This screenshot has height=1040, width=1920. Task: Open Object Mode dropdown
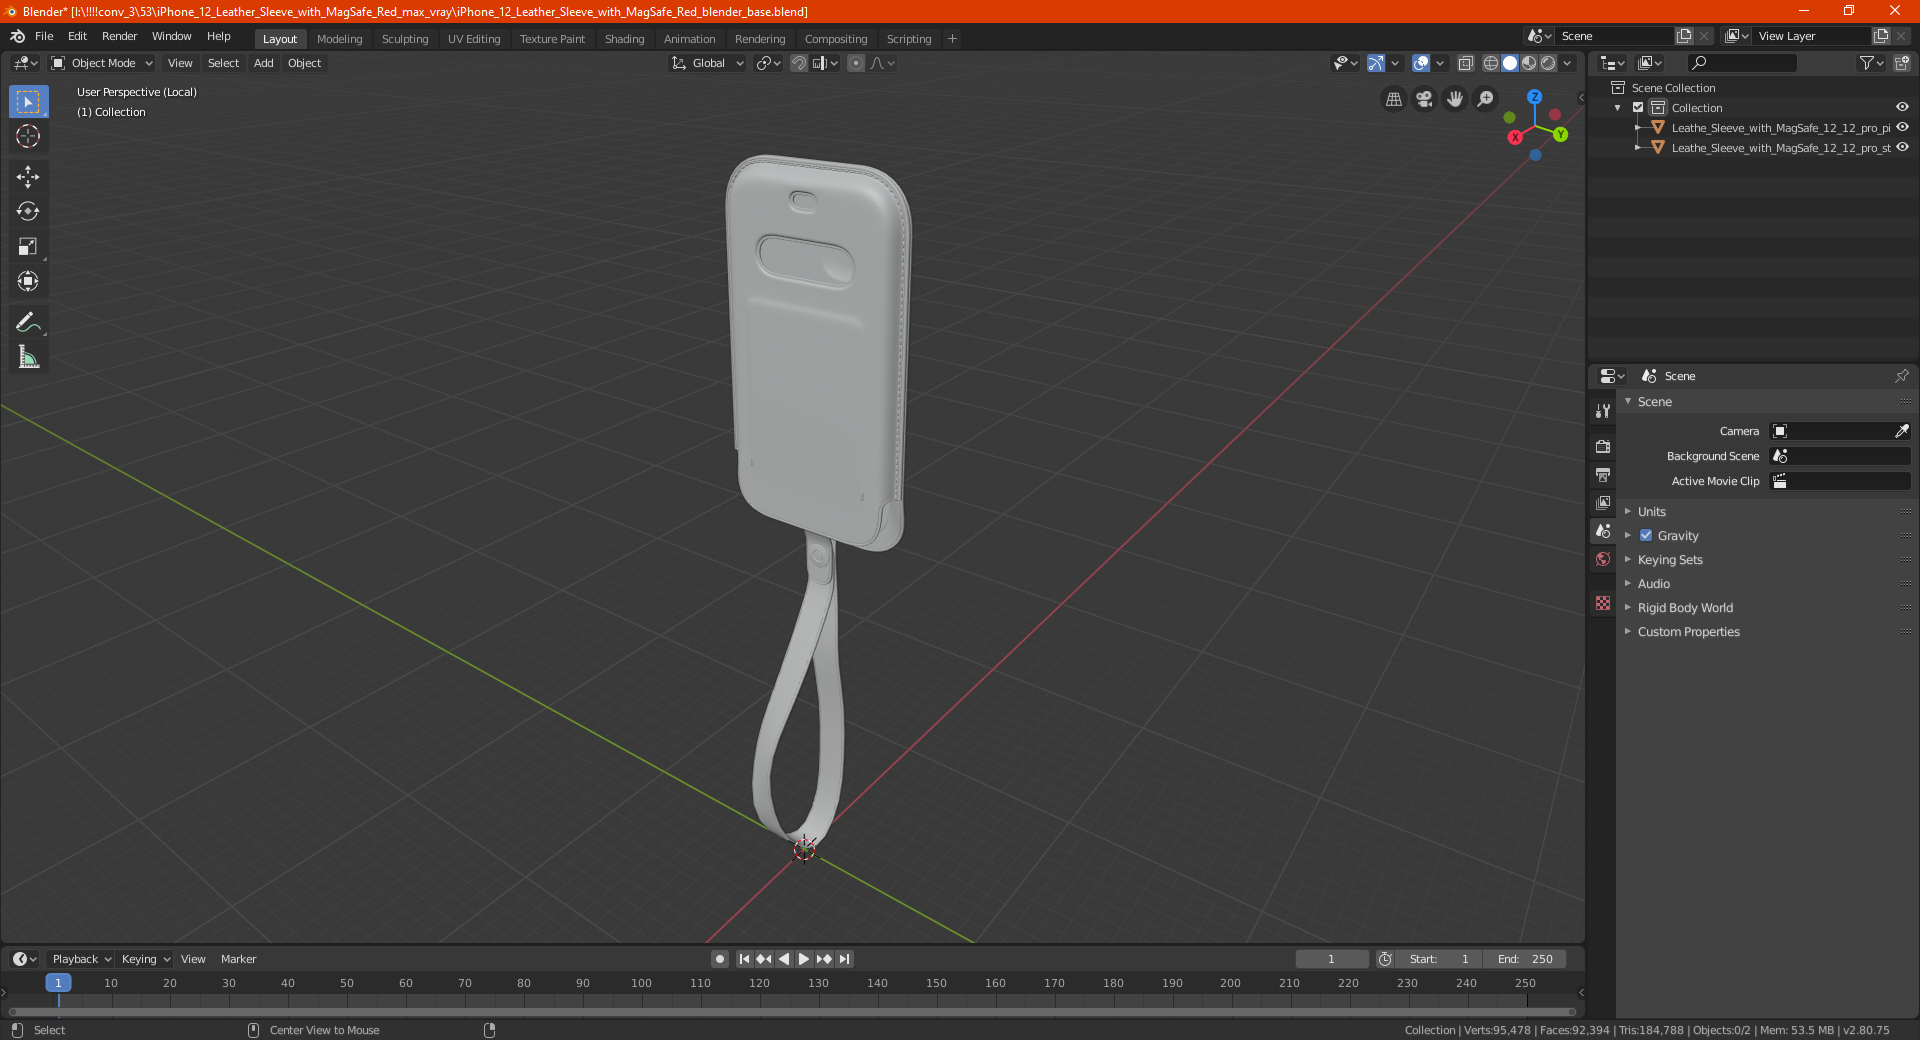pyautogui.click(x=102, y=63)
